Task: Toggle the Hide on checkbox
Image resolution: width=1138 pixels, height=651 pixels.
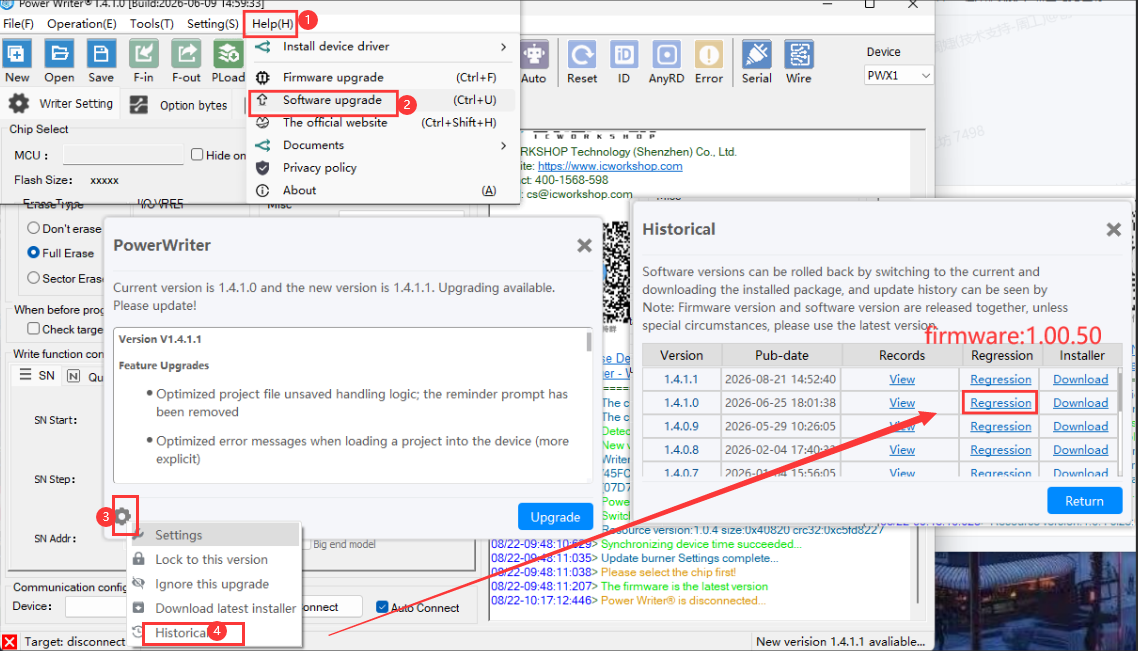Action: point(197,154)
